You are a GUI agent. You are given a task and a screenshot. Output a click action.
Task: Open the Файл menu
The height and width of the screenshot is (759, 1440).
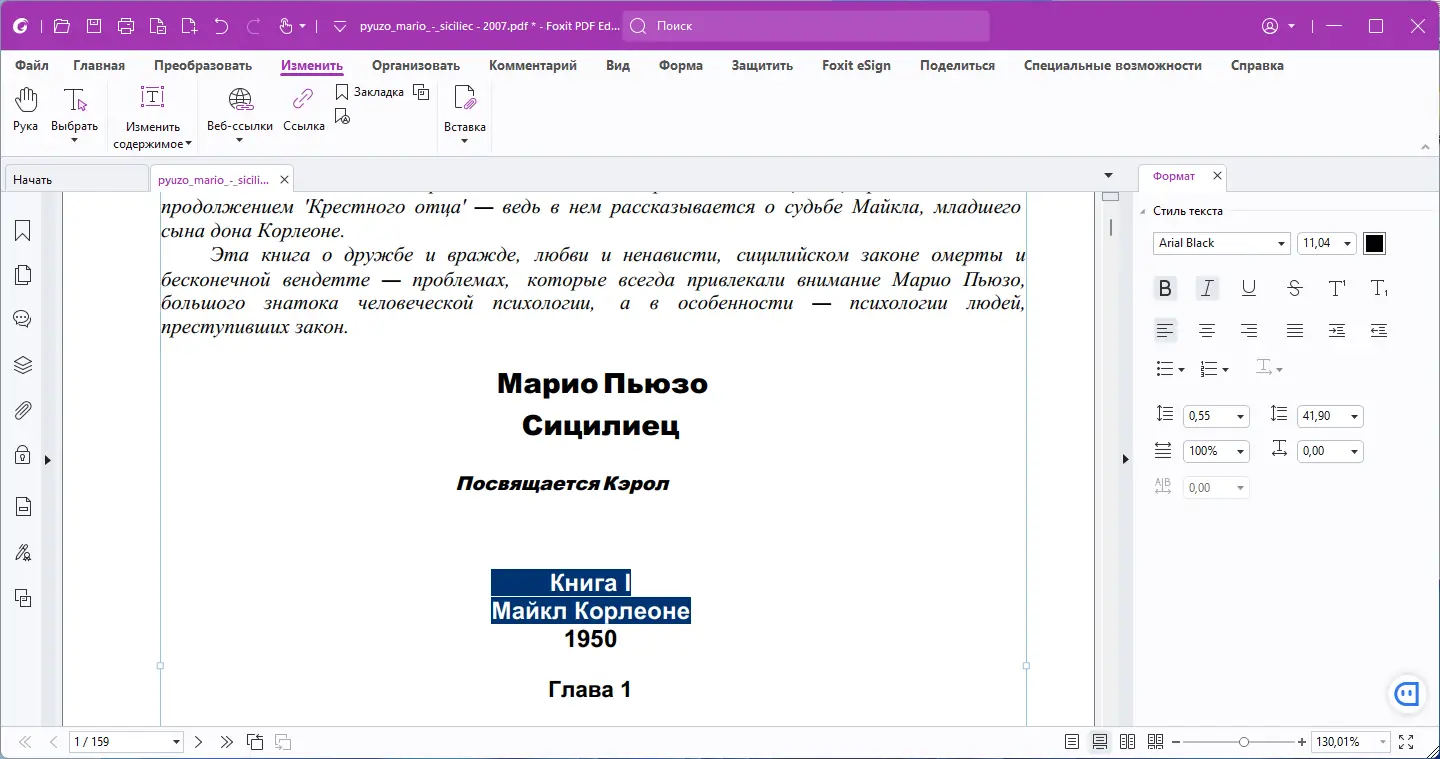coord(32,65)
